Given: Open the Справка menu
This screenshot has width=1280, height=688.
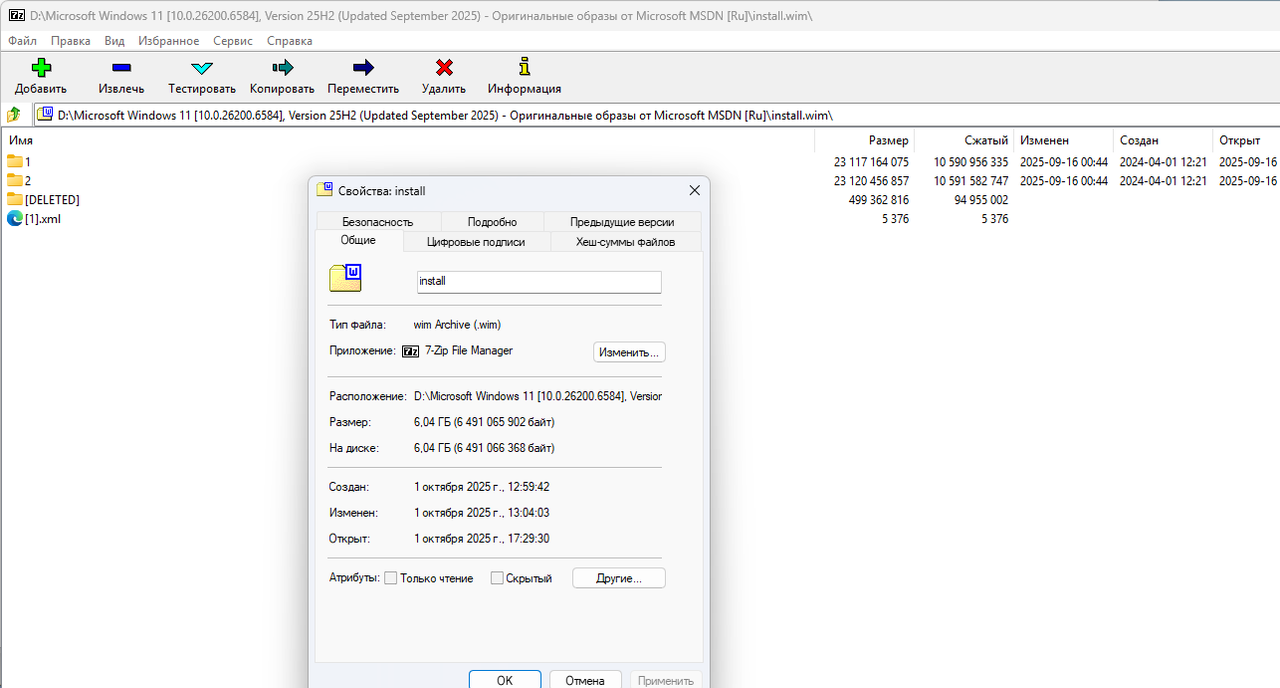Looking at the screenshot, I should (290, 41).
